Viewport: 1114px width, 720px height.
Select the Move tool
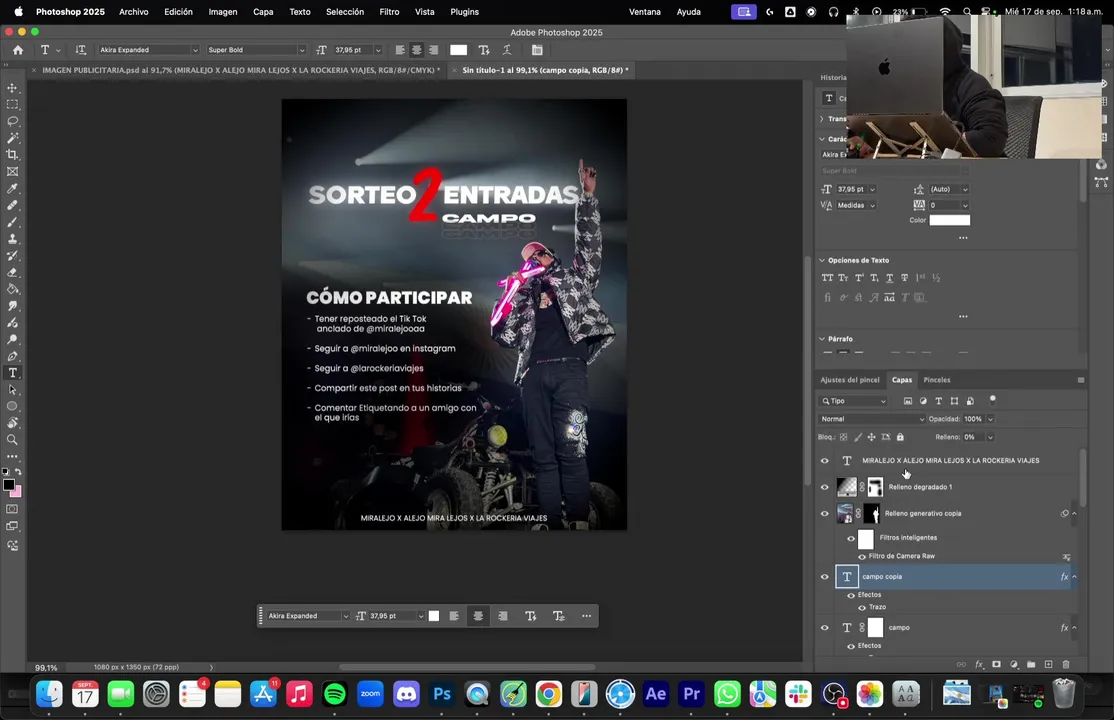pos(12,87)
